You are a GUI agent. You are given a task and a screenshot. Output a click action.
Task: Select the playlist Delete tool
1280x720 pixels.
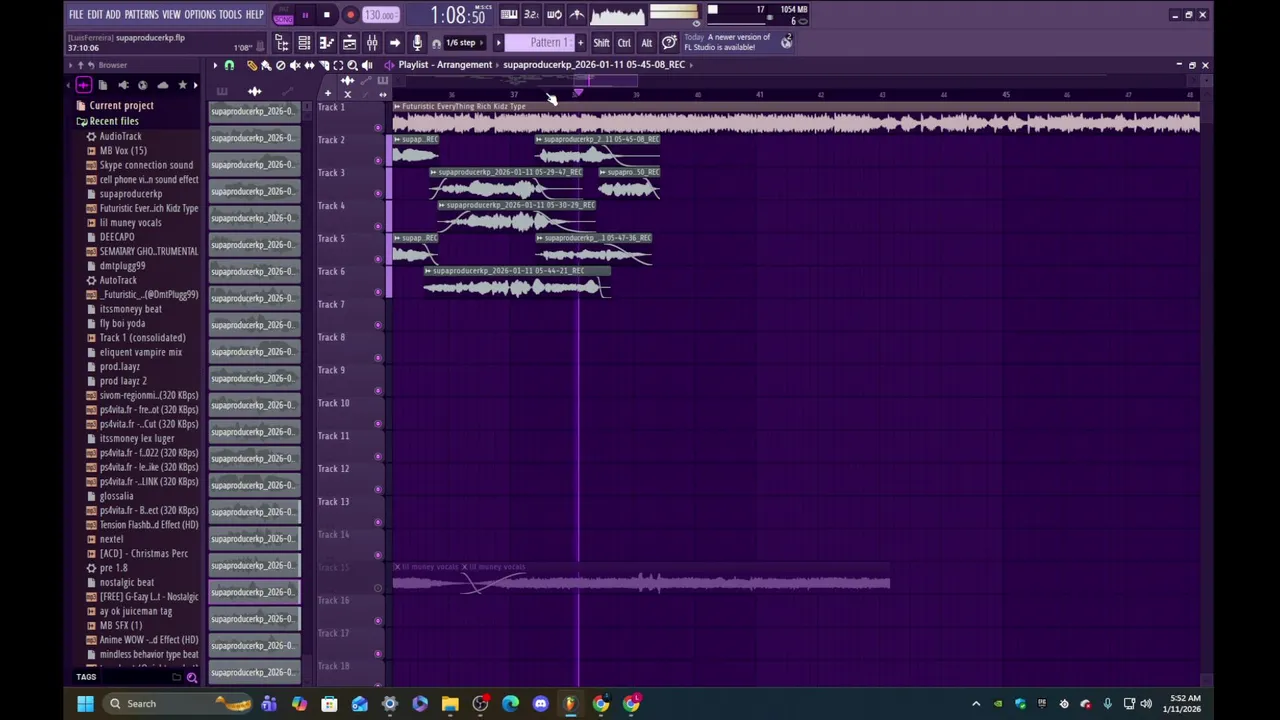(280, 65)
